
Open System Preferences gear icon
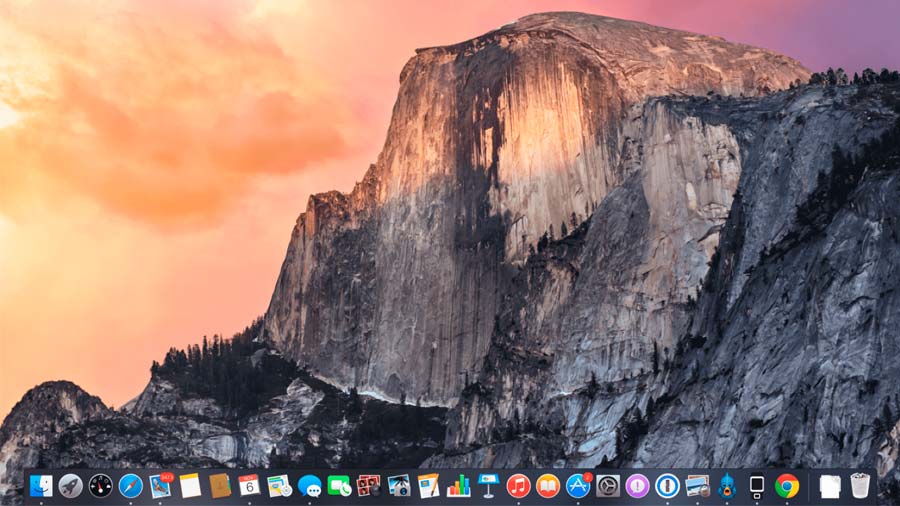click(x=608, y=486)
